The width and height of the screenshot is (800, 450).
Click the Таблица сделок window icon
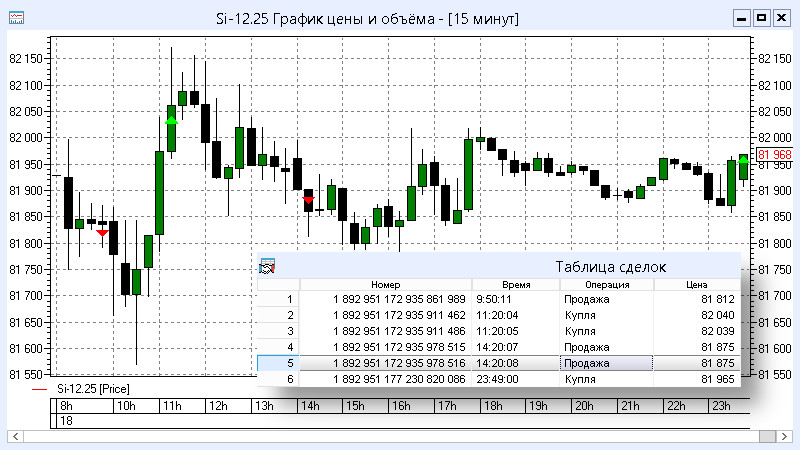[x=267, y=267]
